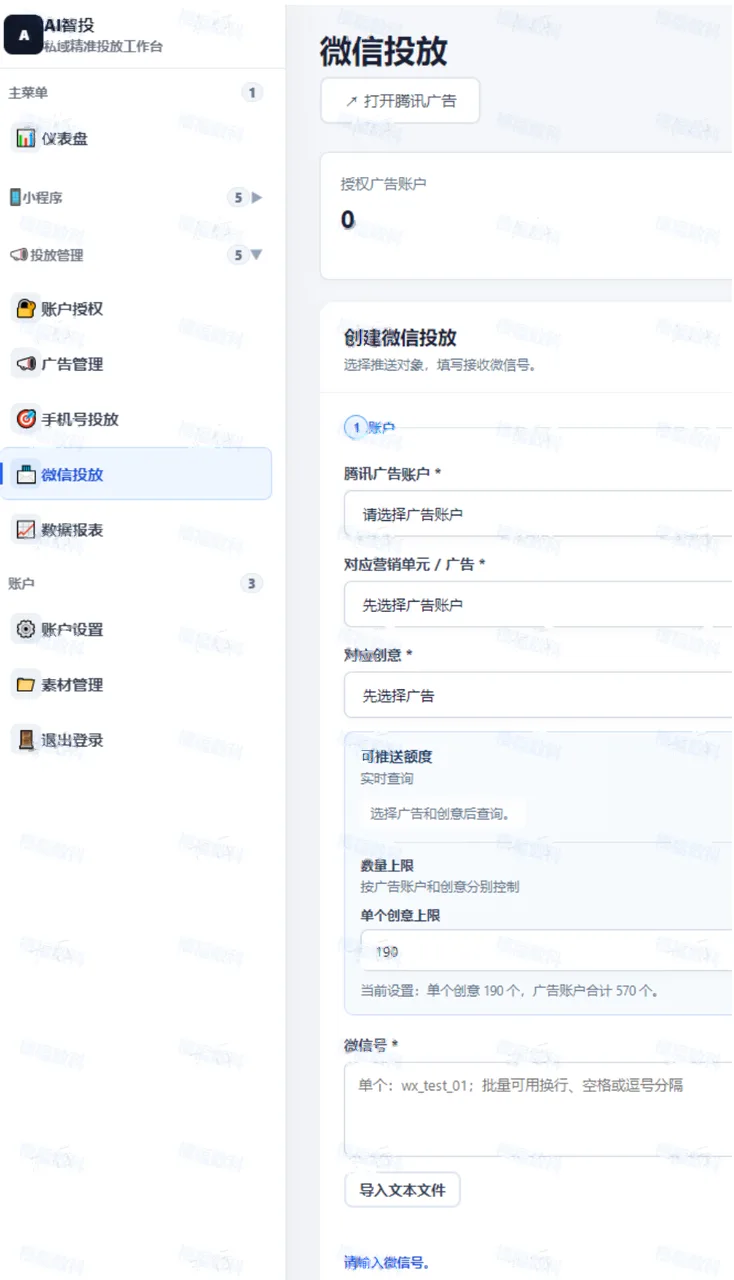Open the 仪表盘 menu item
Screen dimensions: 734x1280
pos(136,138)
